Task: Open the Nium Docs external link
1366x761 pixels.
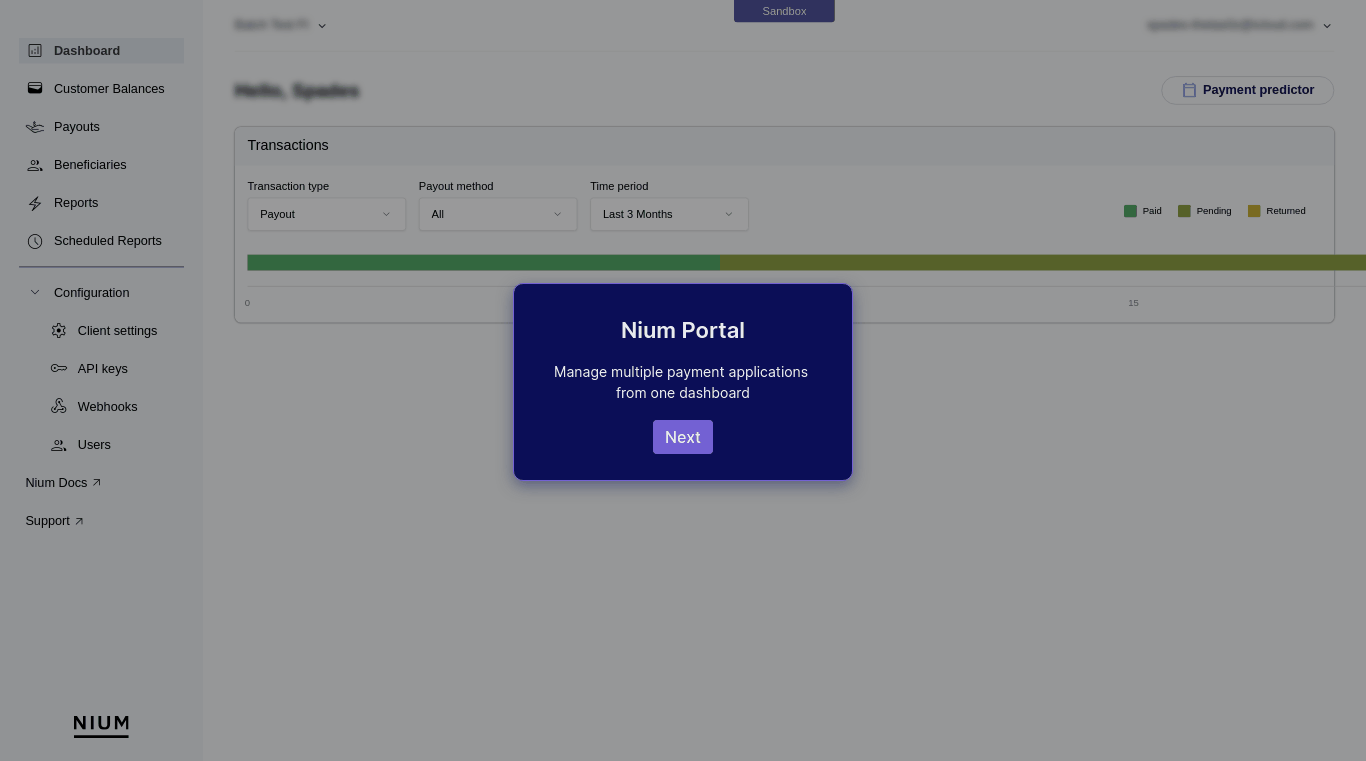Action: point(63,483)
